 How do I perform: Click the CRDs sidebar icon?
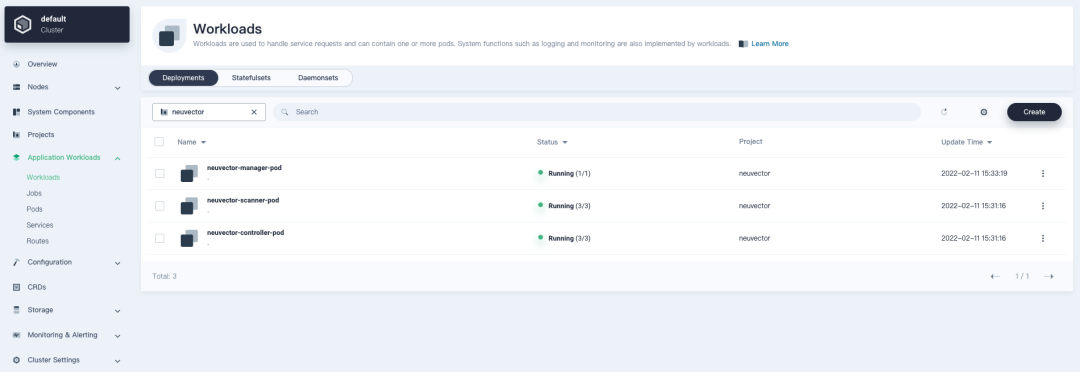[17, 287]
